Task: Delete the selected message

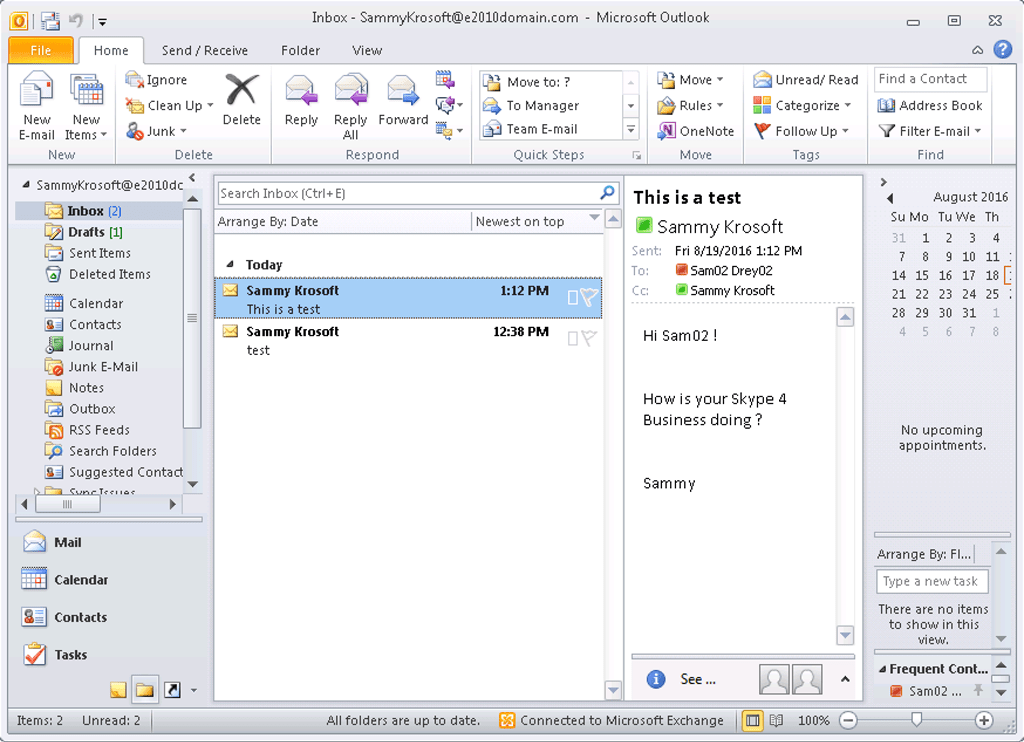Action: click(241, 100)
